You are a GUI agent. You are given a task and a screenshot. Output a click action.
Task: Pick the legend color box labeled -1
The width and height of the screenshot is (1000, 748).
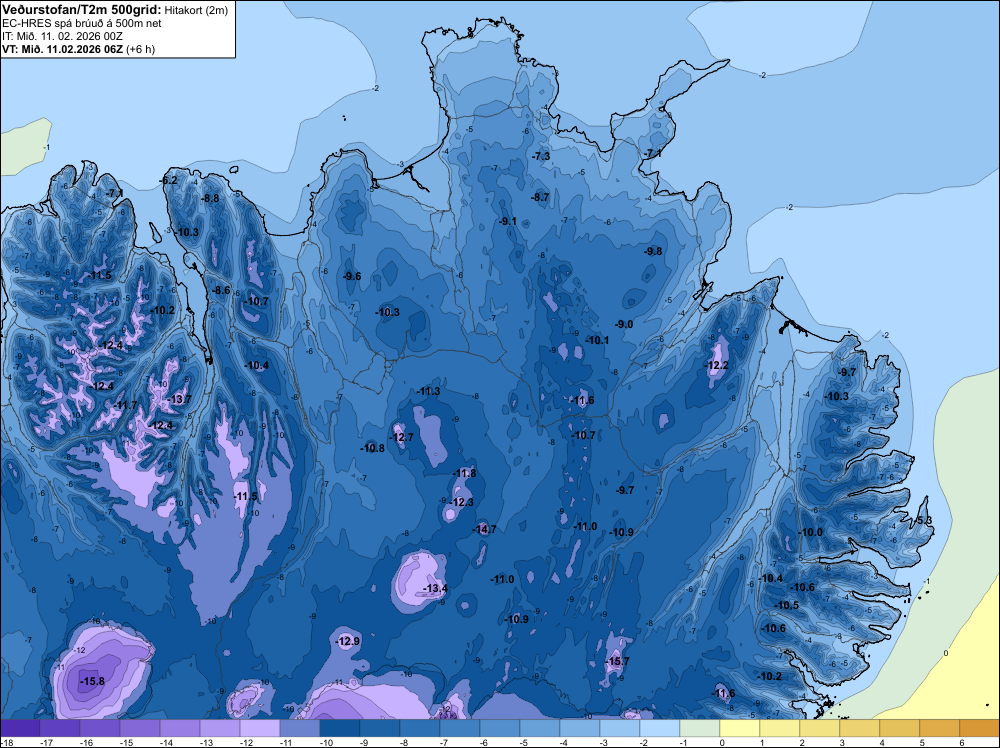click(x=700, y=728)
